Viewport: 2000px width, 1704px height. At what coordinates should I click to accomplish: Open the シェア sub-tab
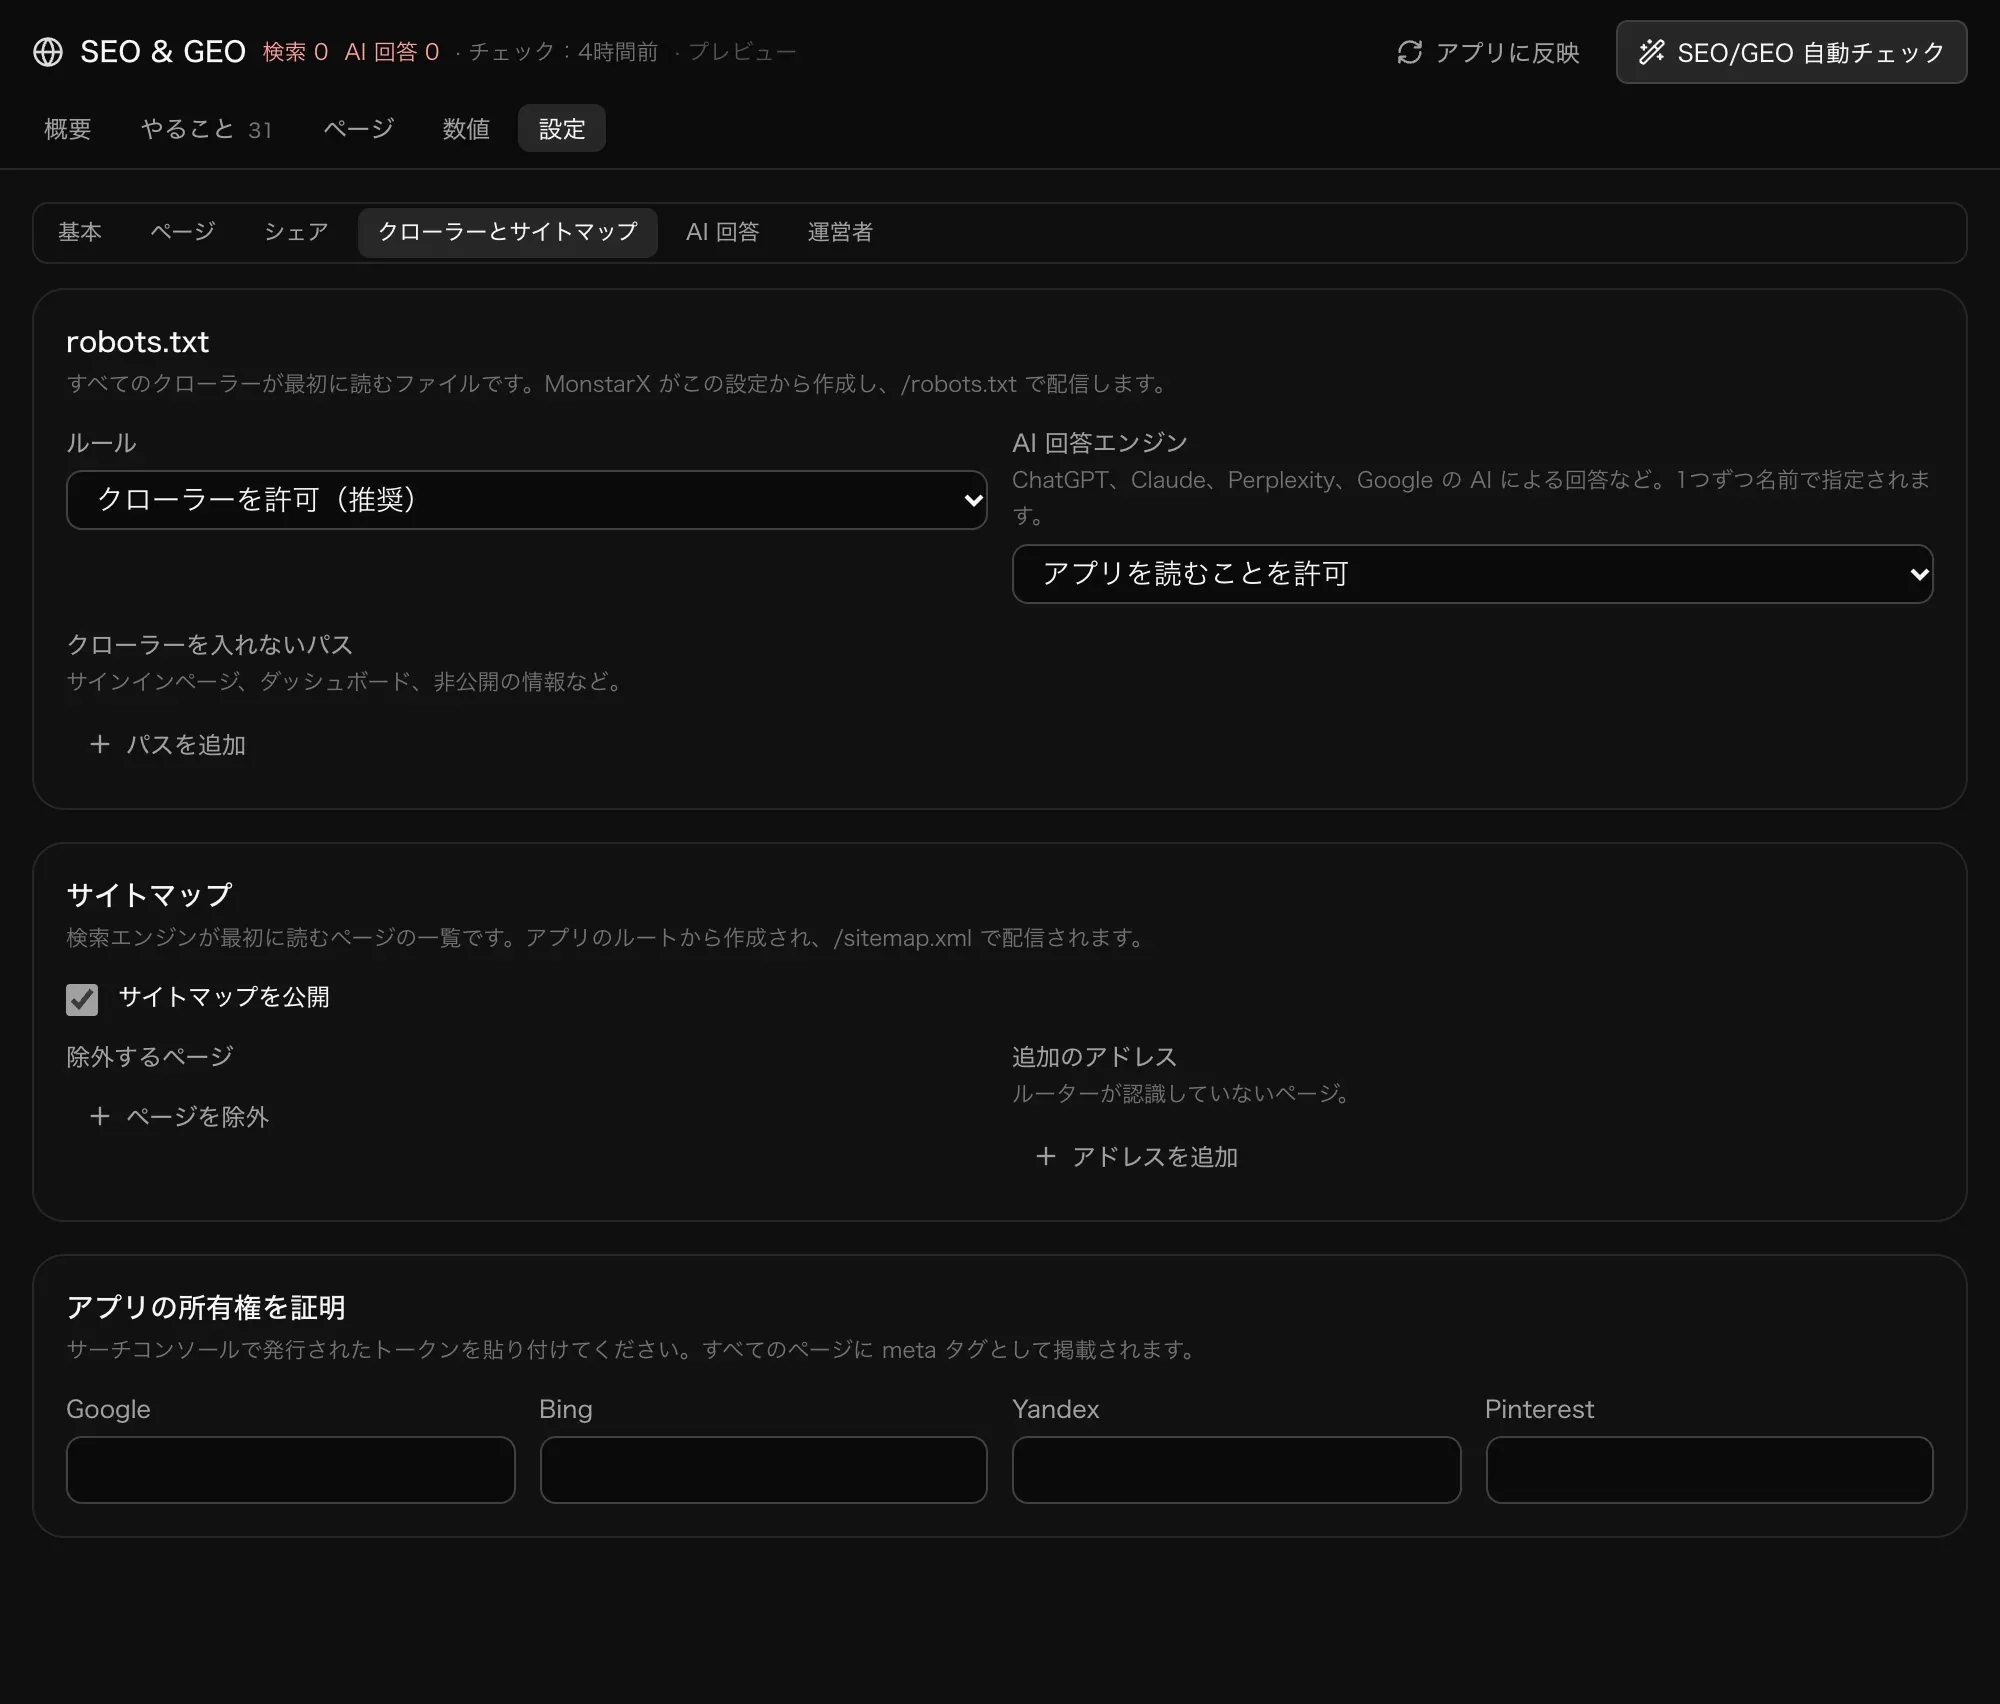click(x=296, y=232)
